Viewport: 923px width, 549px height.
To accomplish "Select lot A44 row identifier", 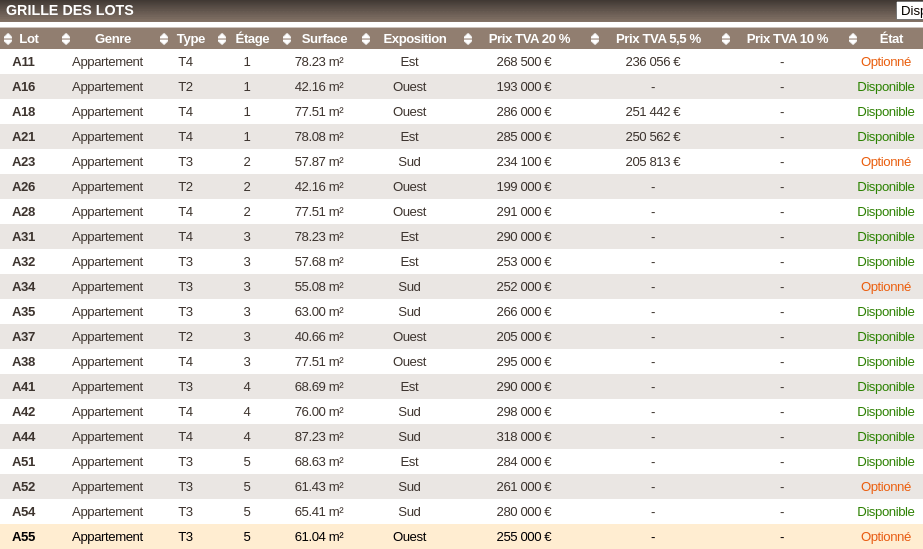I will (23, 437).
